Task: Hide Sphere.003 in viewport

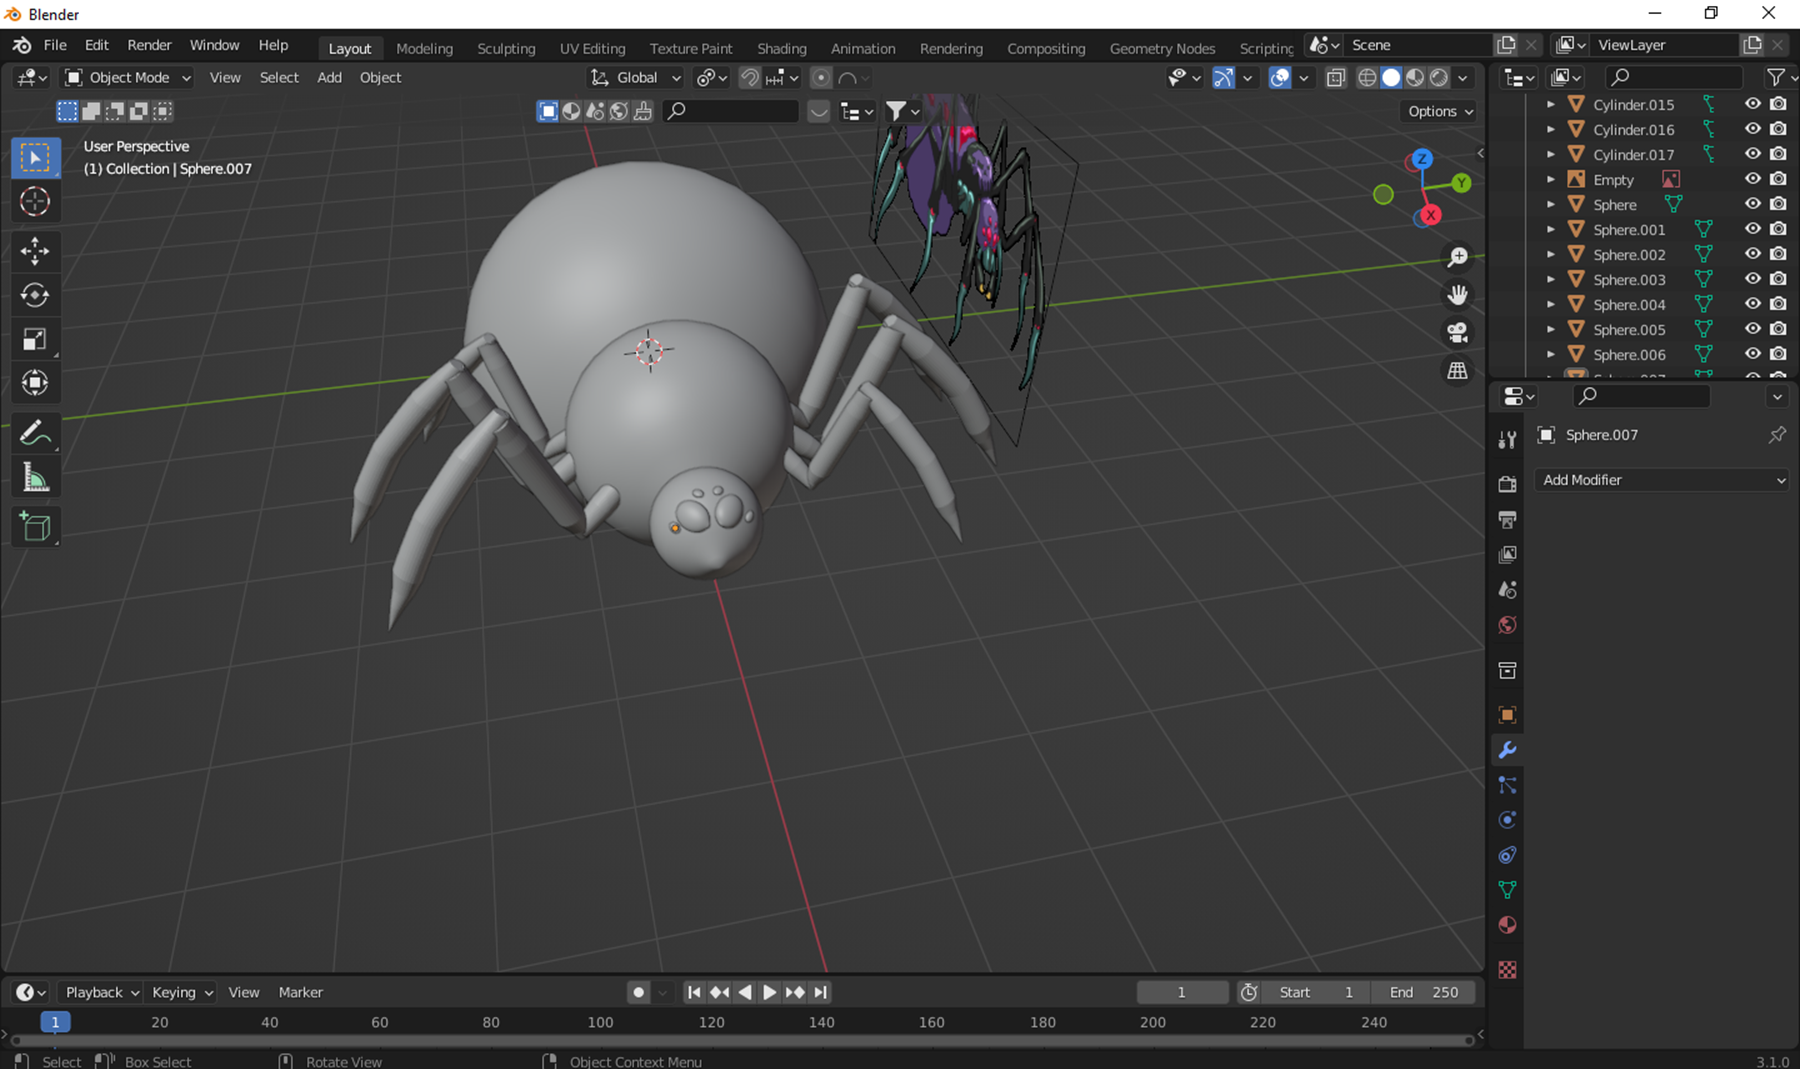Action: click(x=1753, y=279)
